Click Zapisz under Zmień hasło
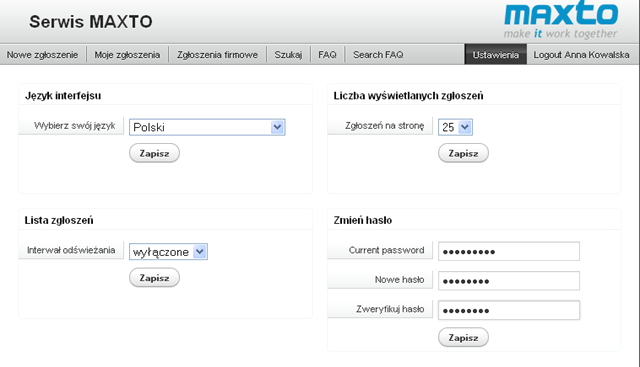The height and width of the screenshot is (367, 640). point(463,338)
